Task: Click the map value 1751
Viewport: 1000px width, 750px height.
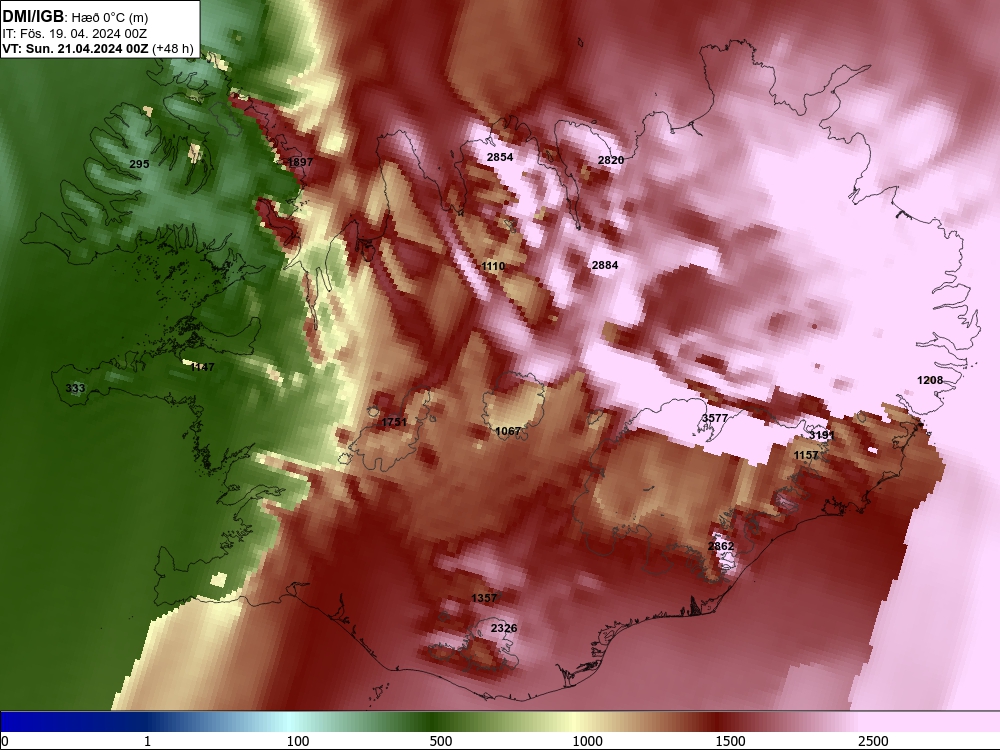Action: pyautogui.click(x=393, y=422)
